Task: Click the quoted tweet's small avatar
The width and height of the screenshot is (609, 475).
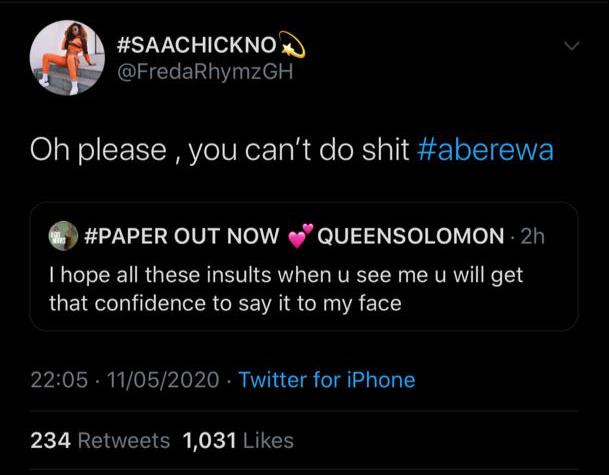Action: (63, 236)
